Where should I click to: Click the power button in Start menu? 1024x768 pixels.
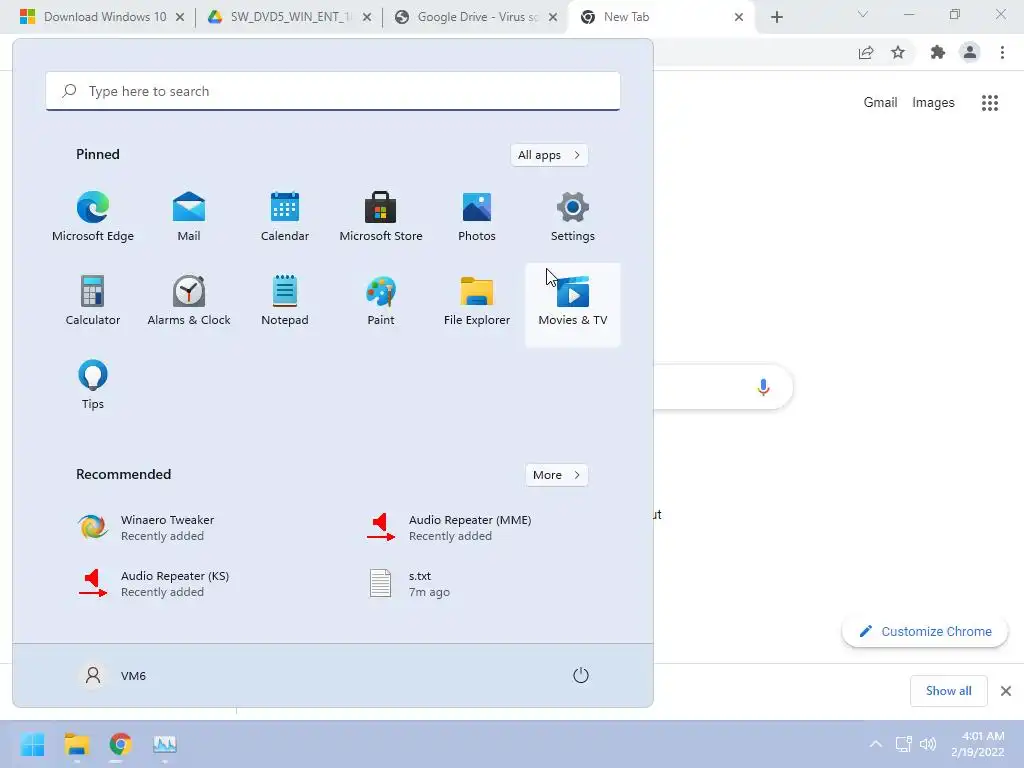pyautogui.click(x=581, y=675)
